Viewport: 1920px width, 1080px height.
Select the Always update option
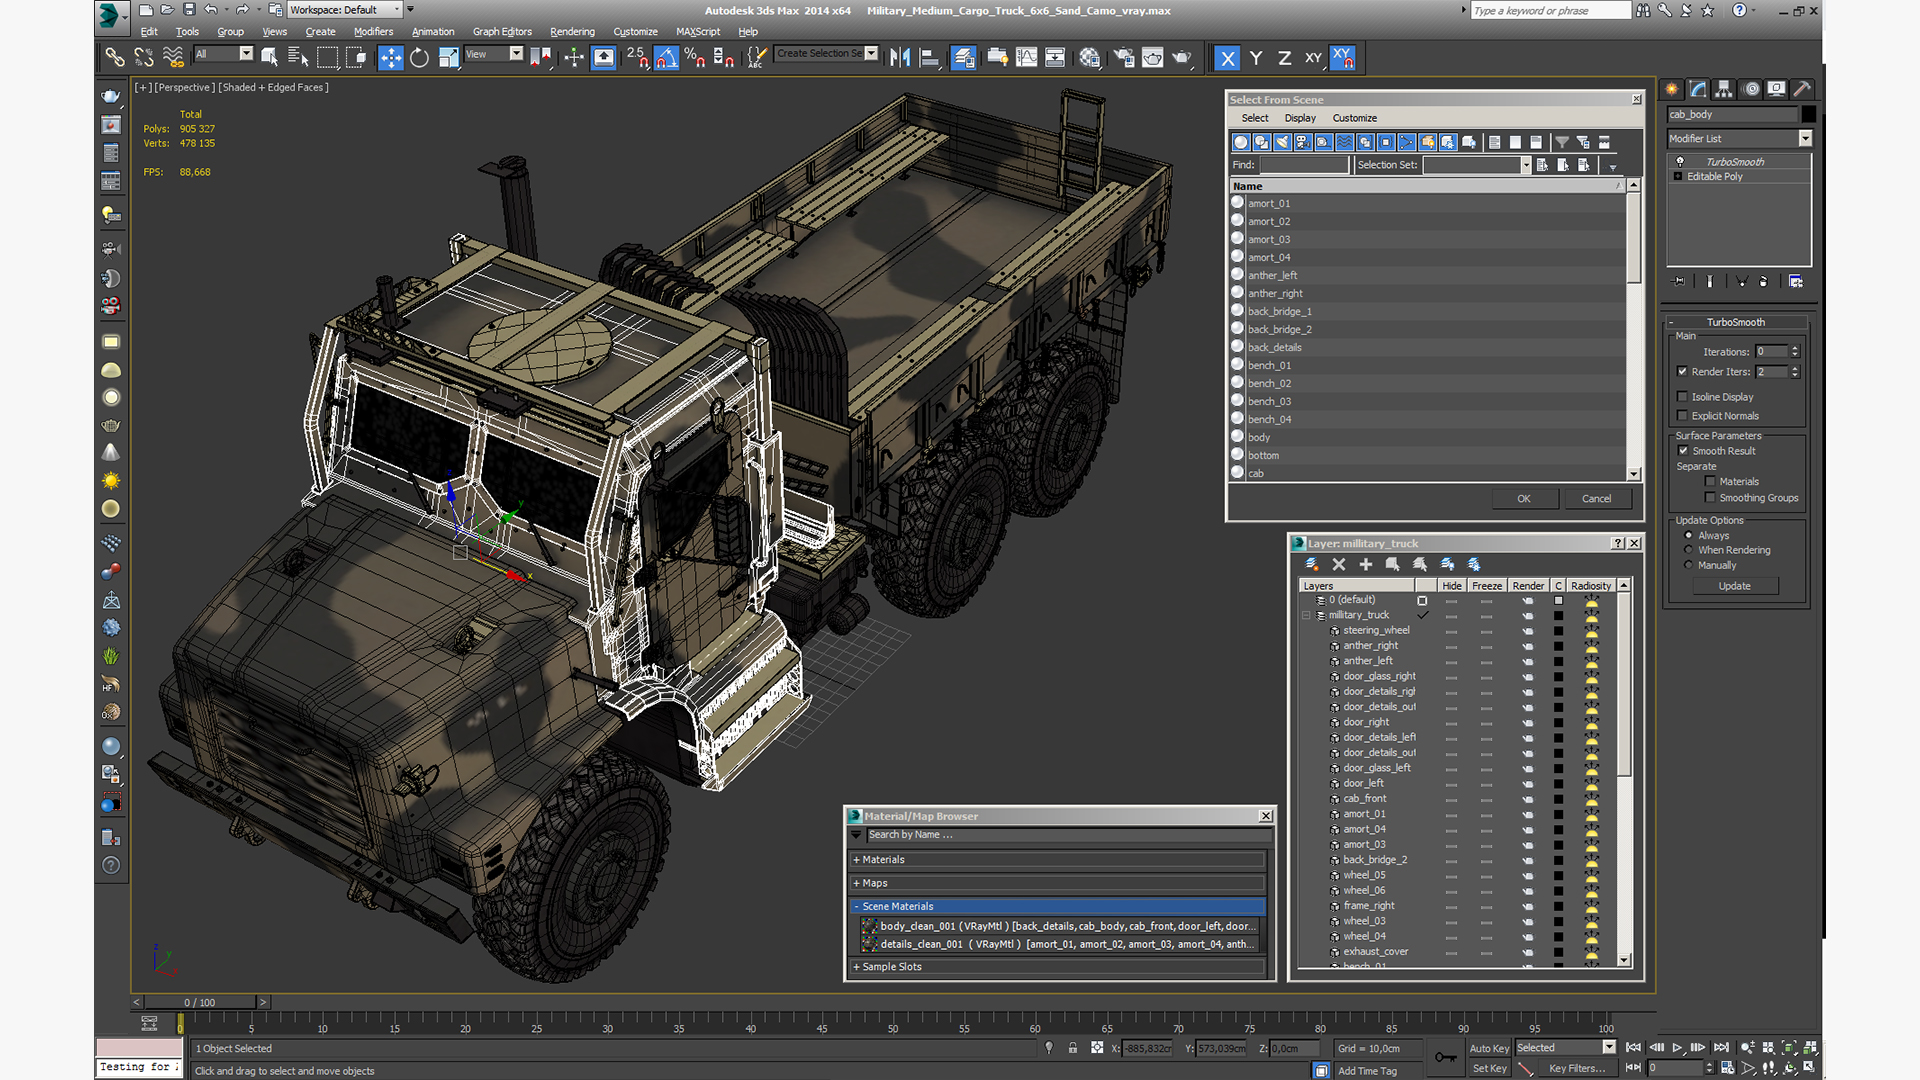[x=1689, y=536]
